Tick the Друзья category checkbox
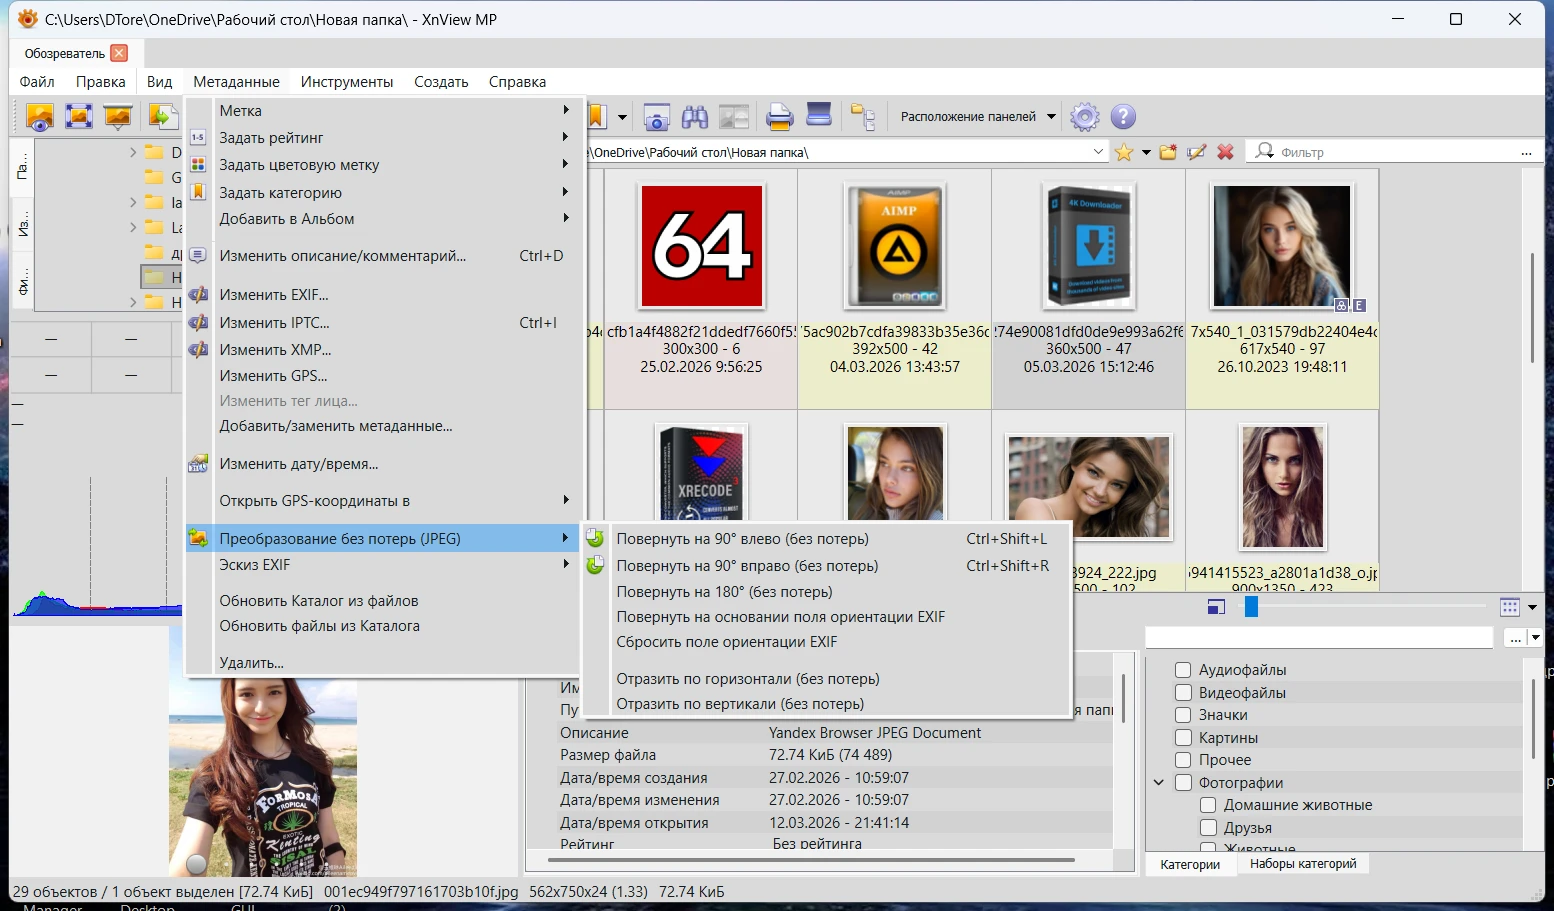1554x911 pixels. 1208,828
